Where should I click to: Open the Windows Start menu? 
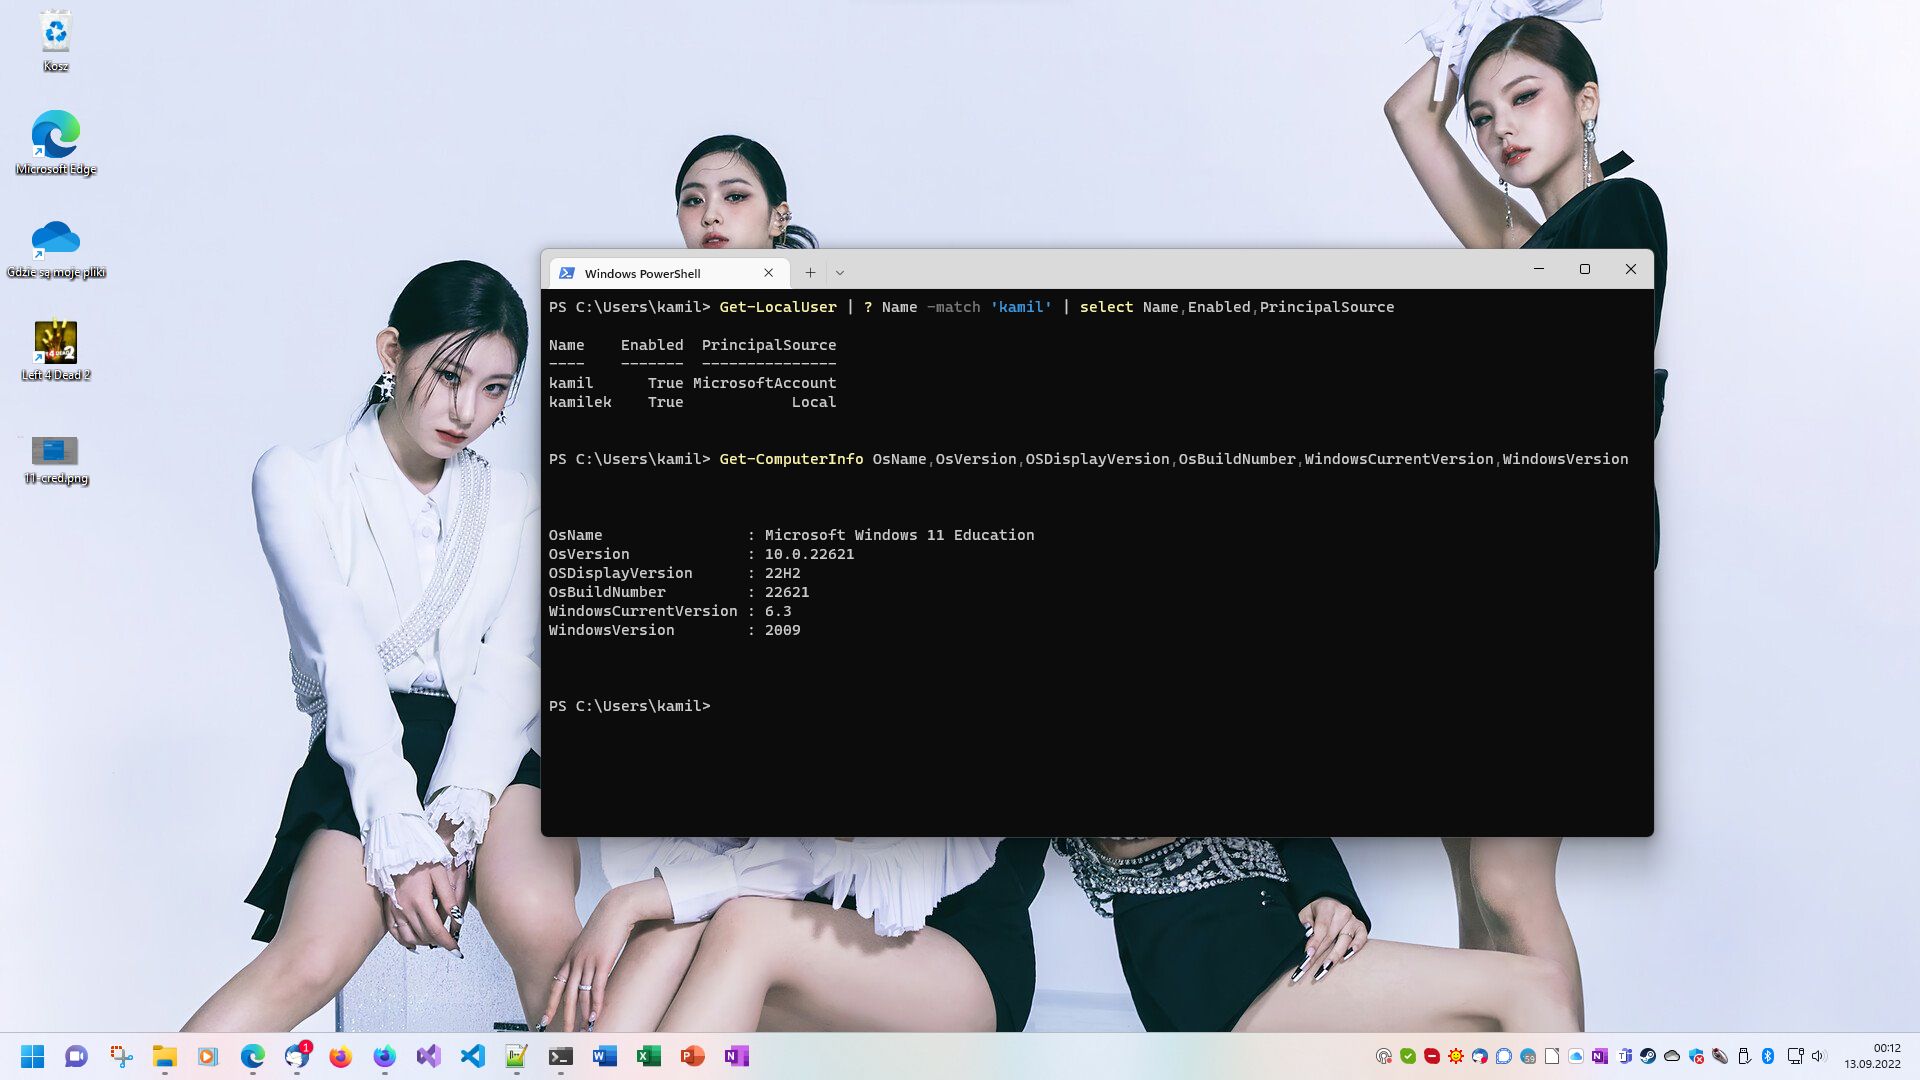pyautogui.click(x=32, y=1056)
